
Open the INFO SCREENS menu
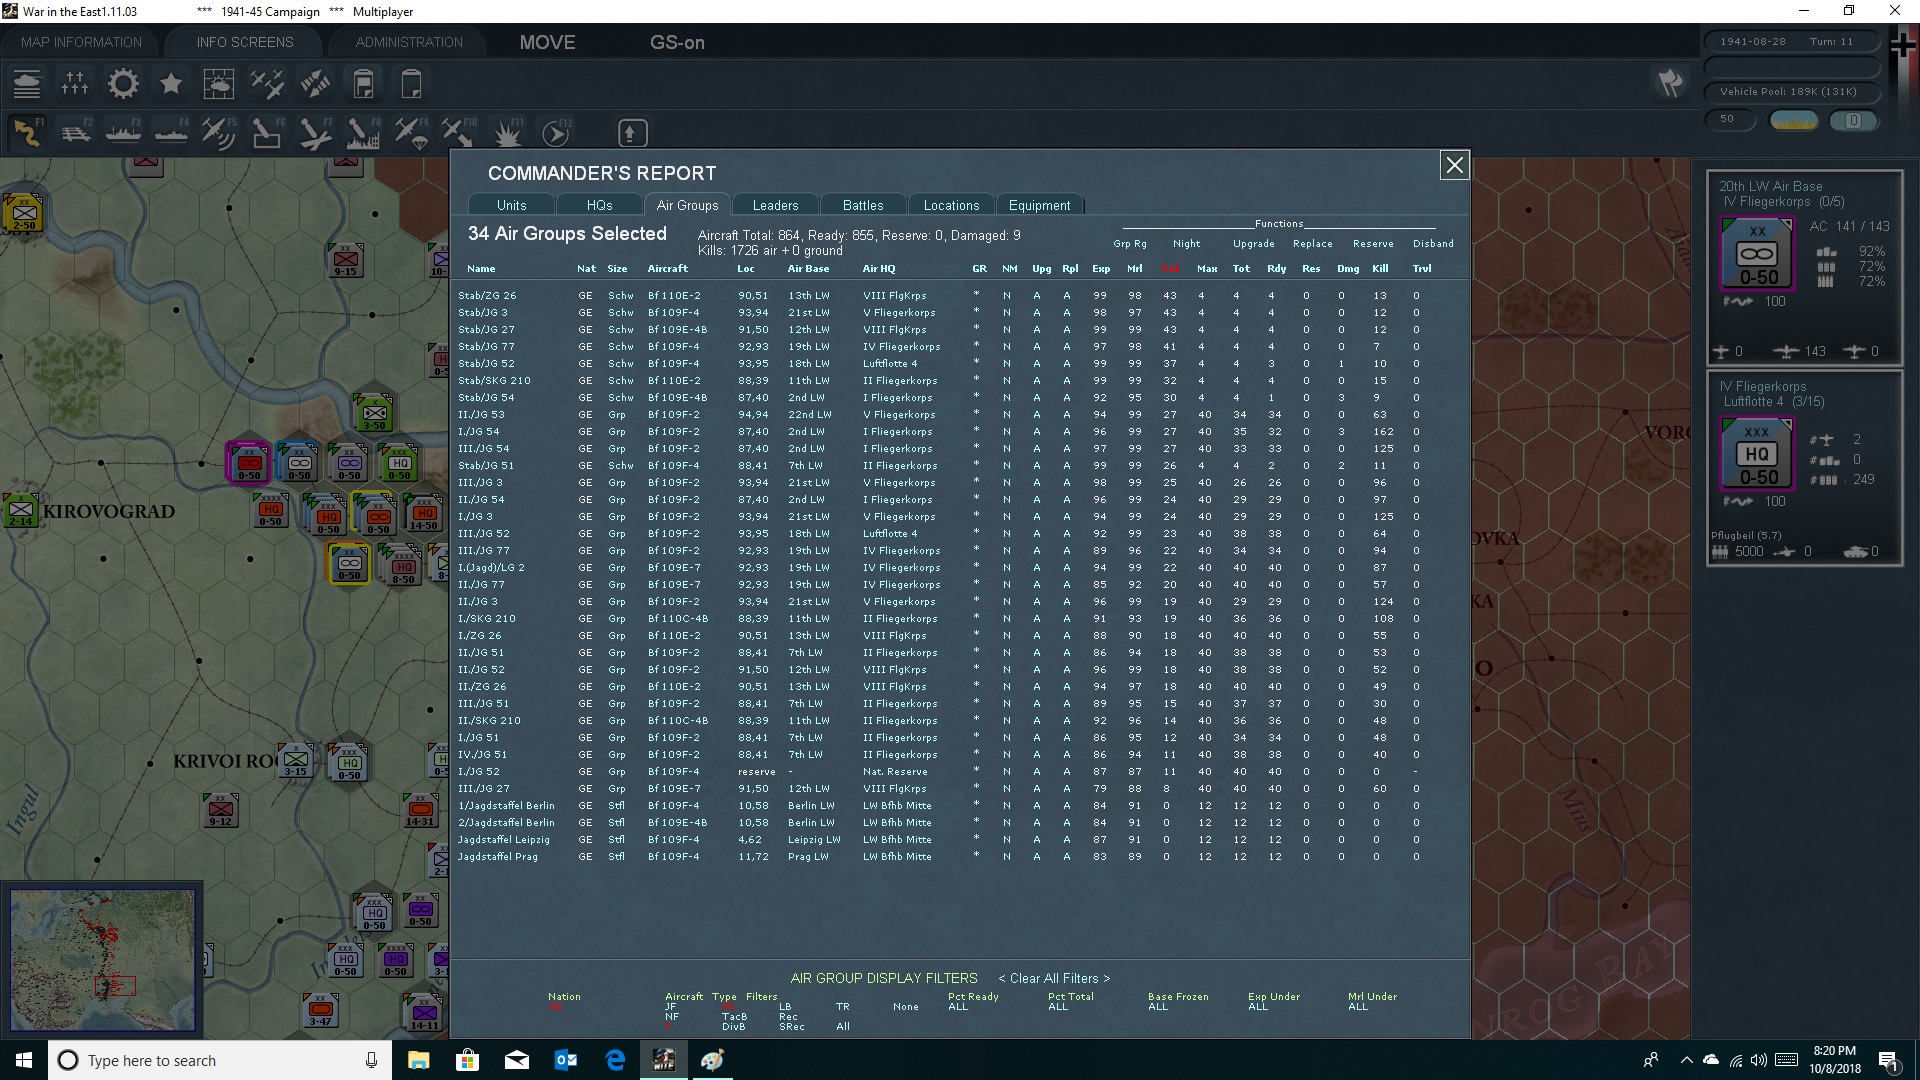coord(245,42)
